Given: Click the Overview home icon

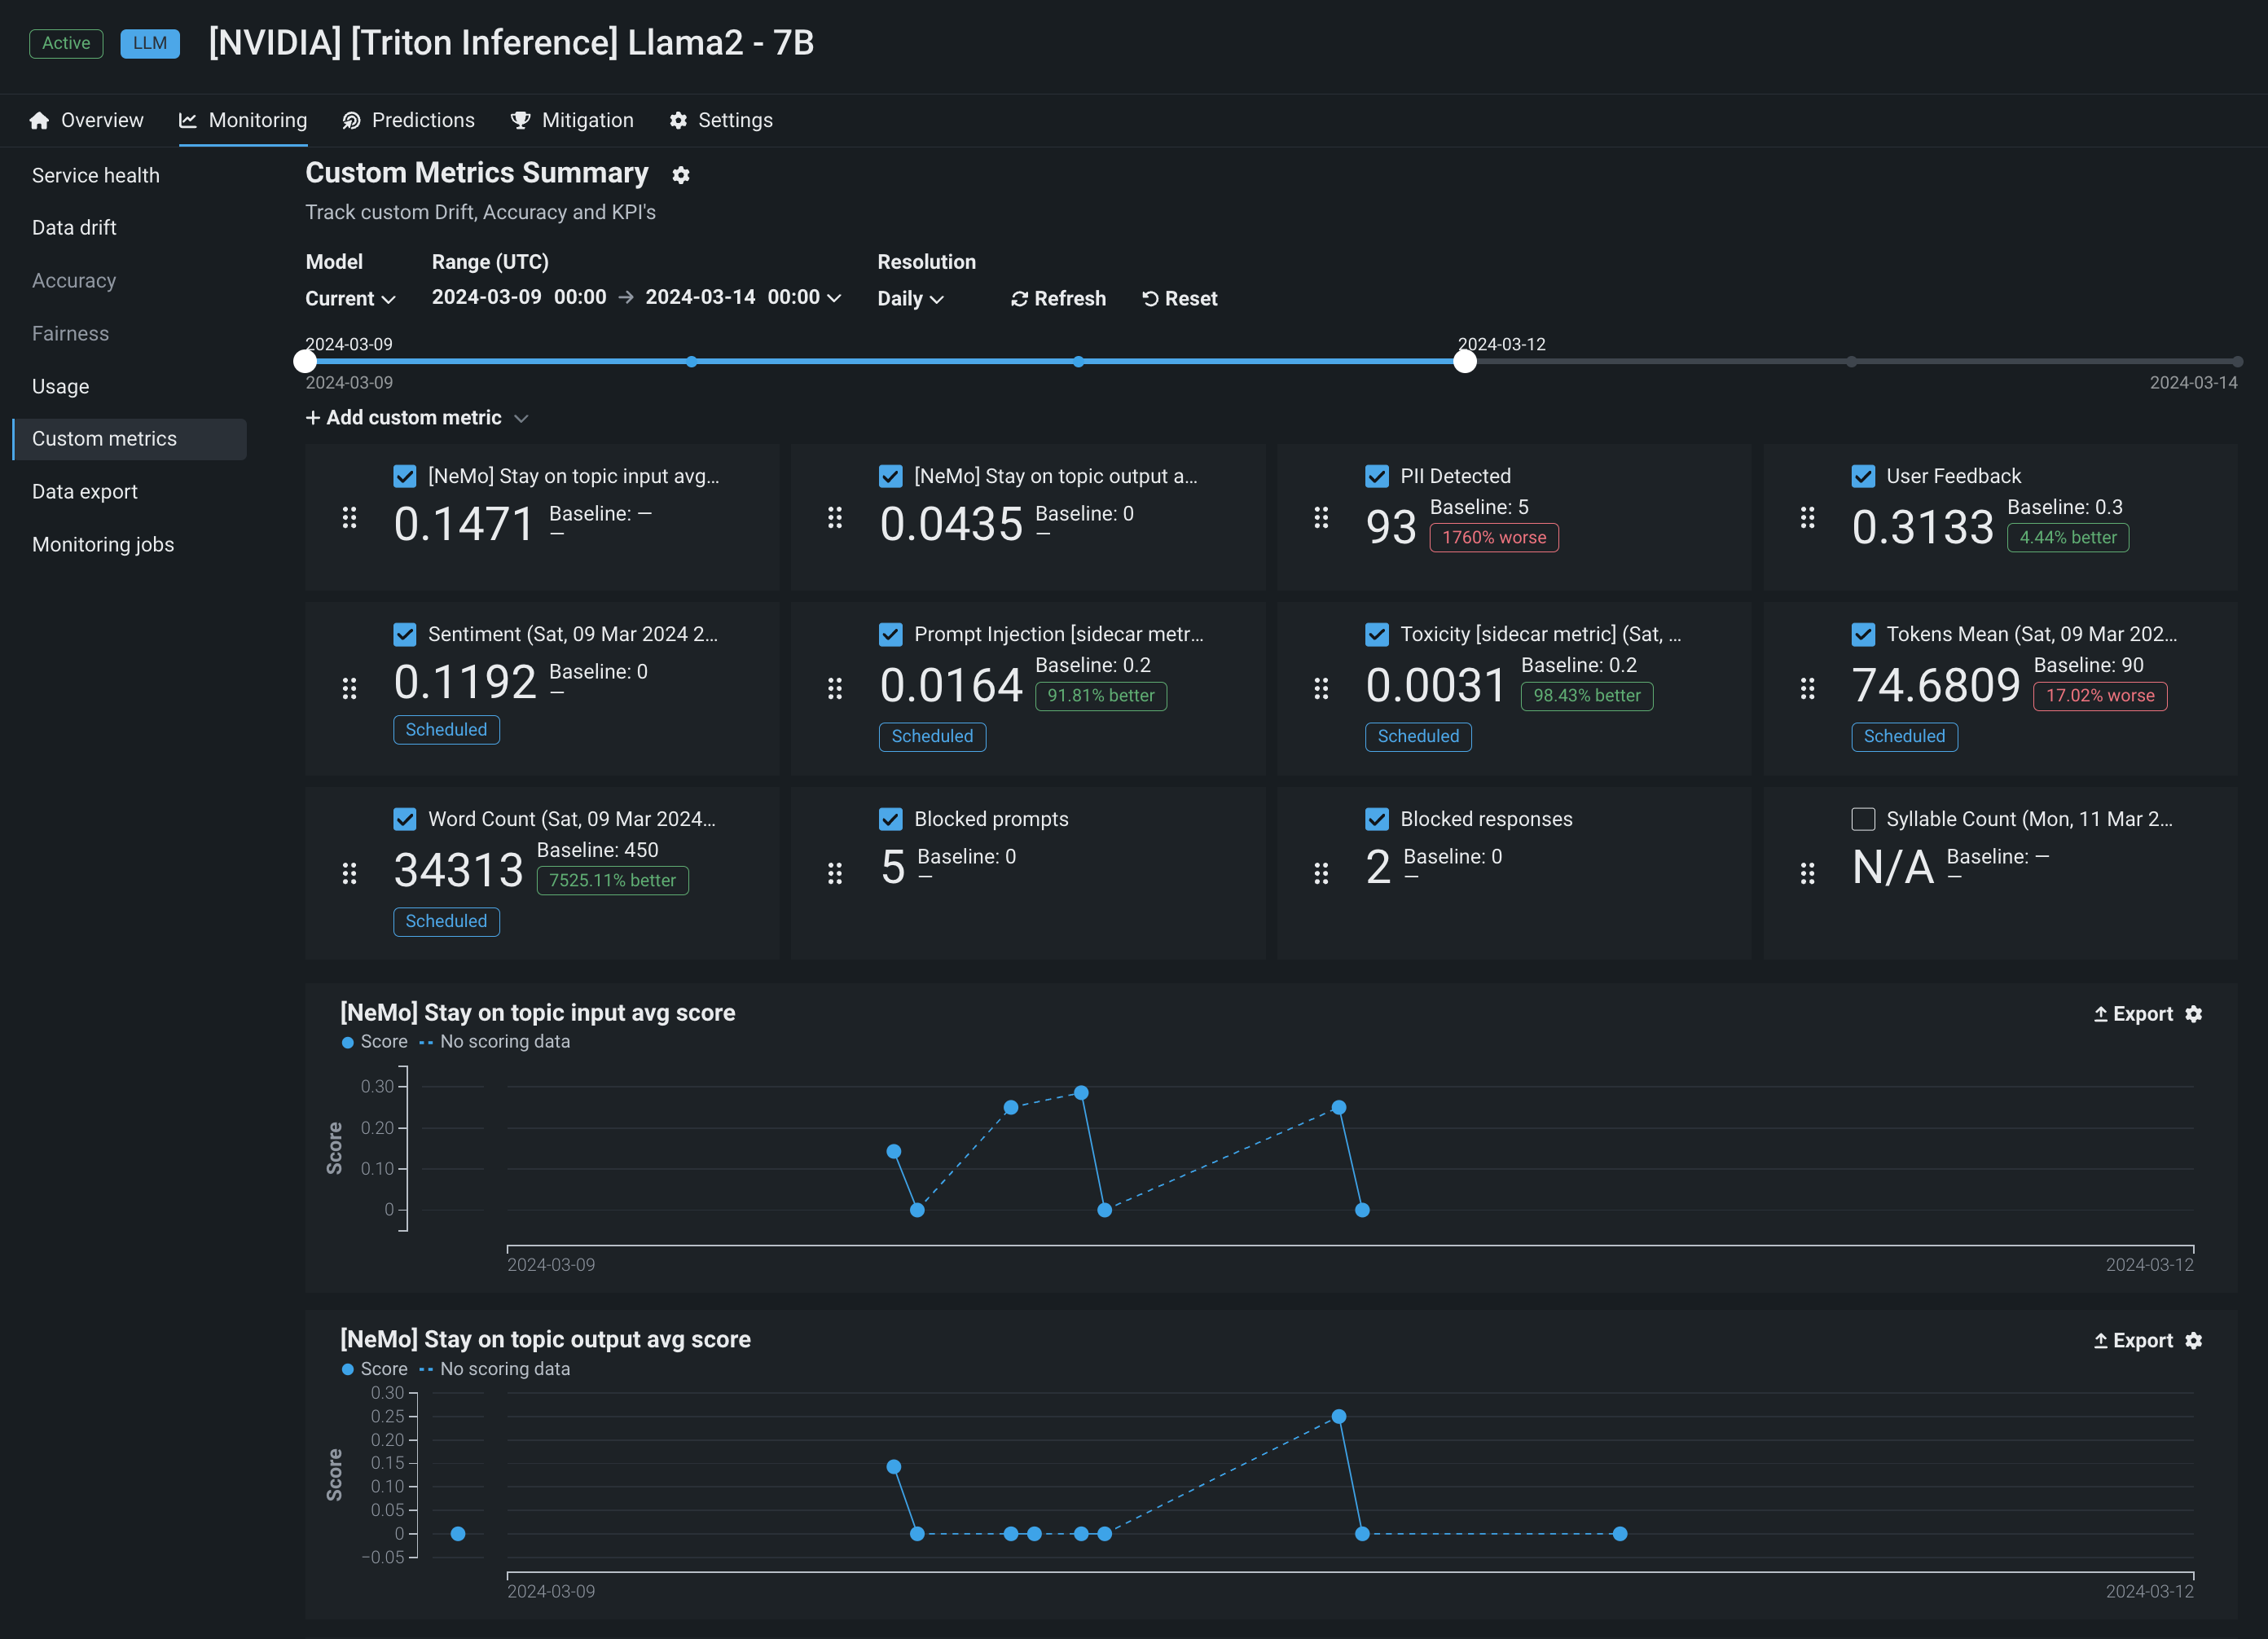Looking at the screenshot, I should pos(39,121).
